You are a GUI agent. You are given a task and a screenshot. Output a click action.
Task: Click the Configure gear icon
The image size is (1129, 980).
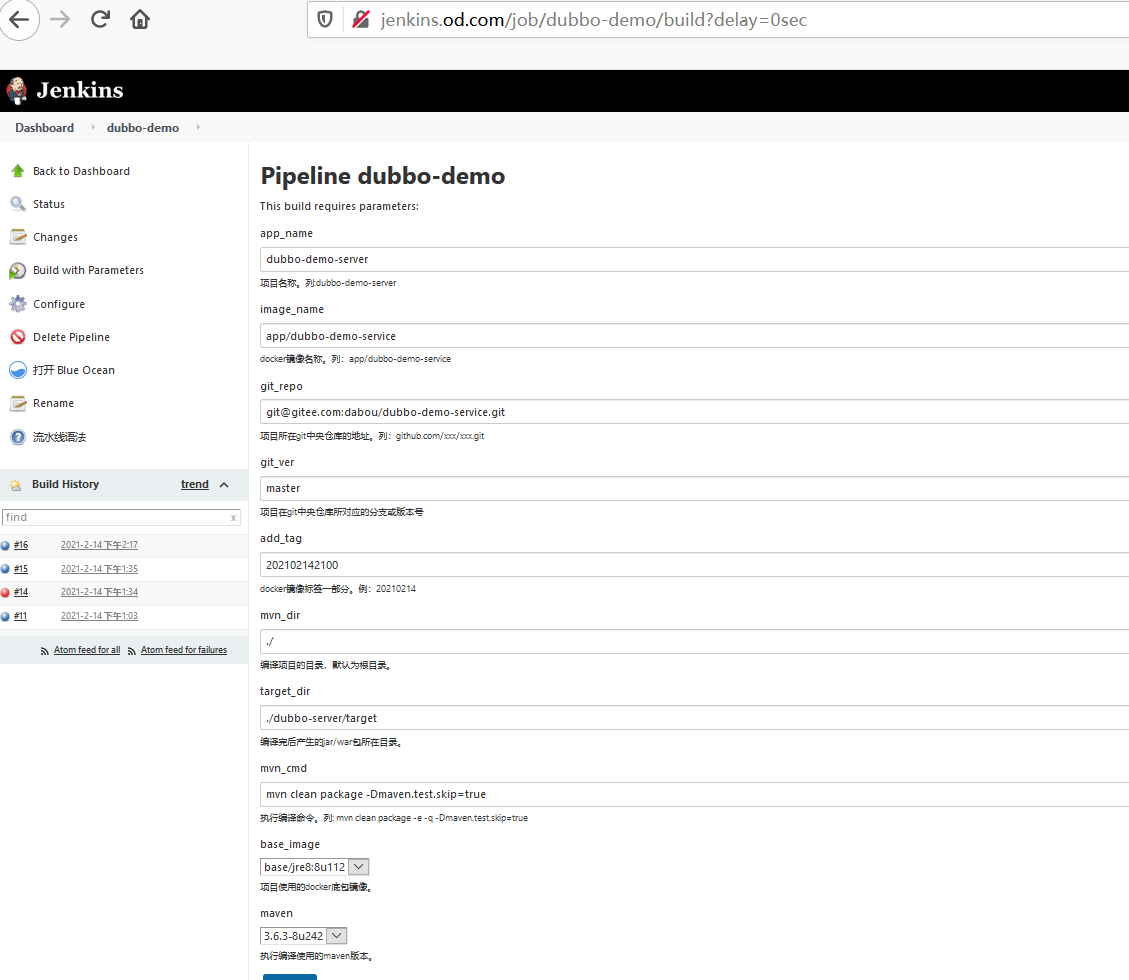tap(18, 304)
